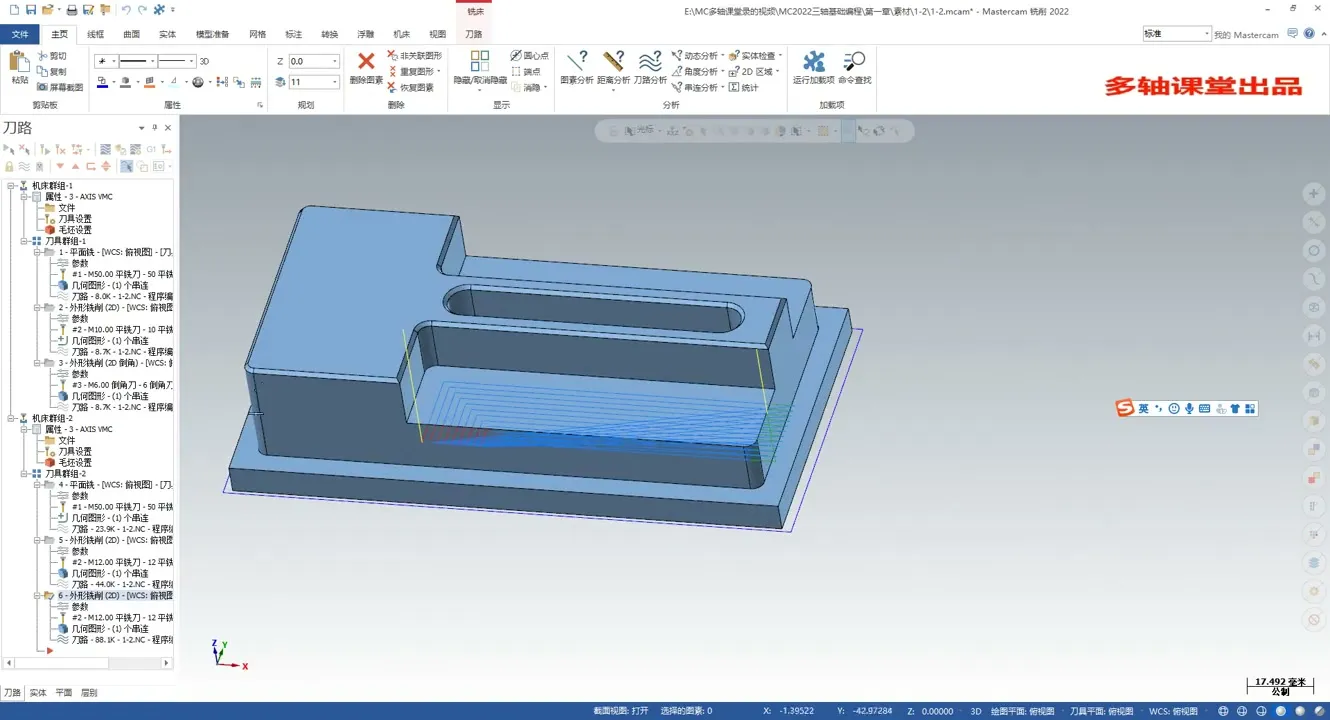Open the 文件 (File) menu
This screenshot has height=720, width=1330.
[20, 34]
